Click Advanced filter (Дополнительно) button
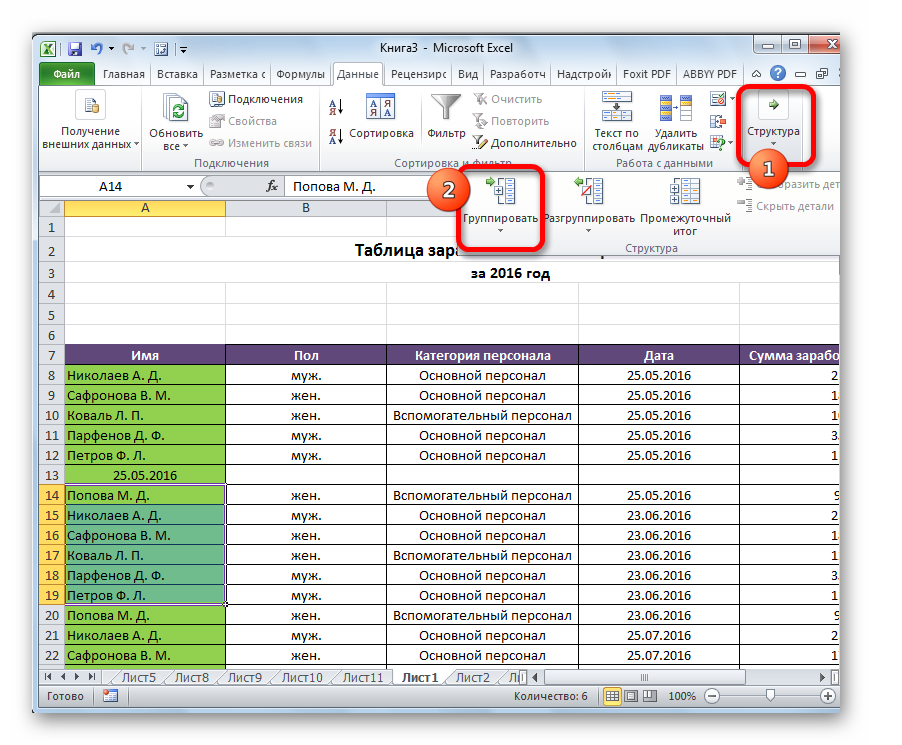This screenshot has height=745, width=902. [525, 143]
